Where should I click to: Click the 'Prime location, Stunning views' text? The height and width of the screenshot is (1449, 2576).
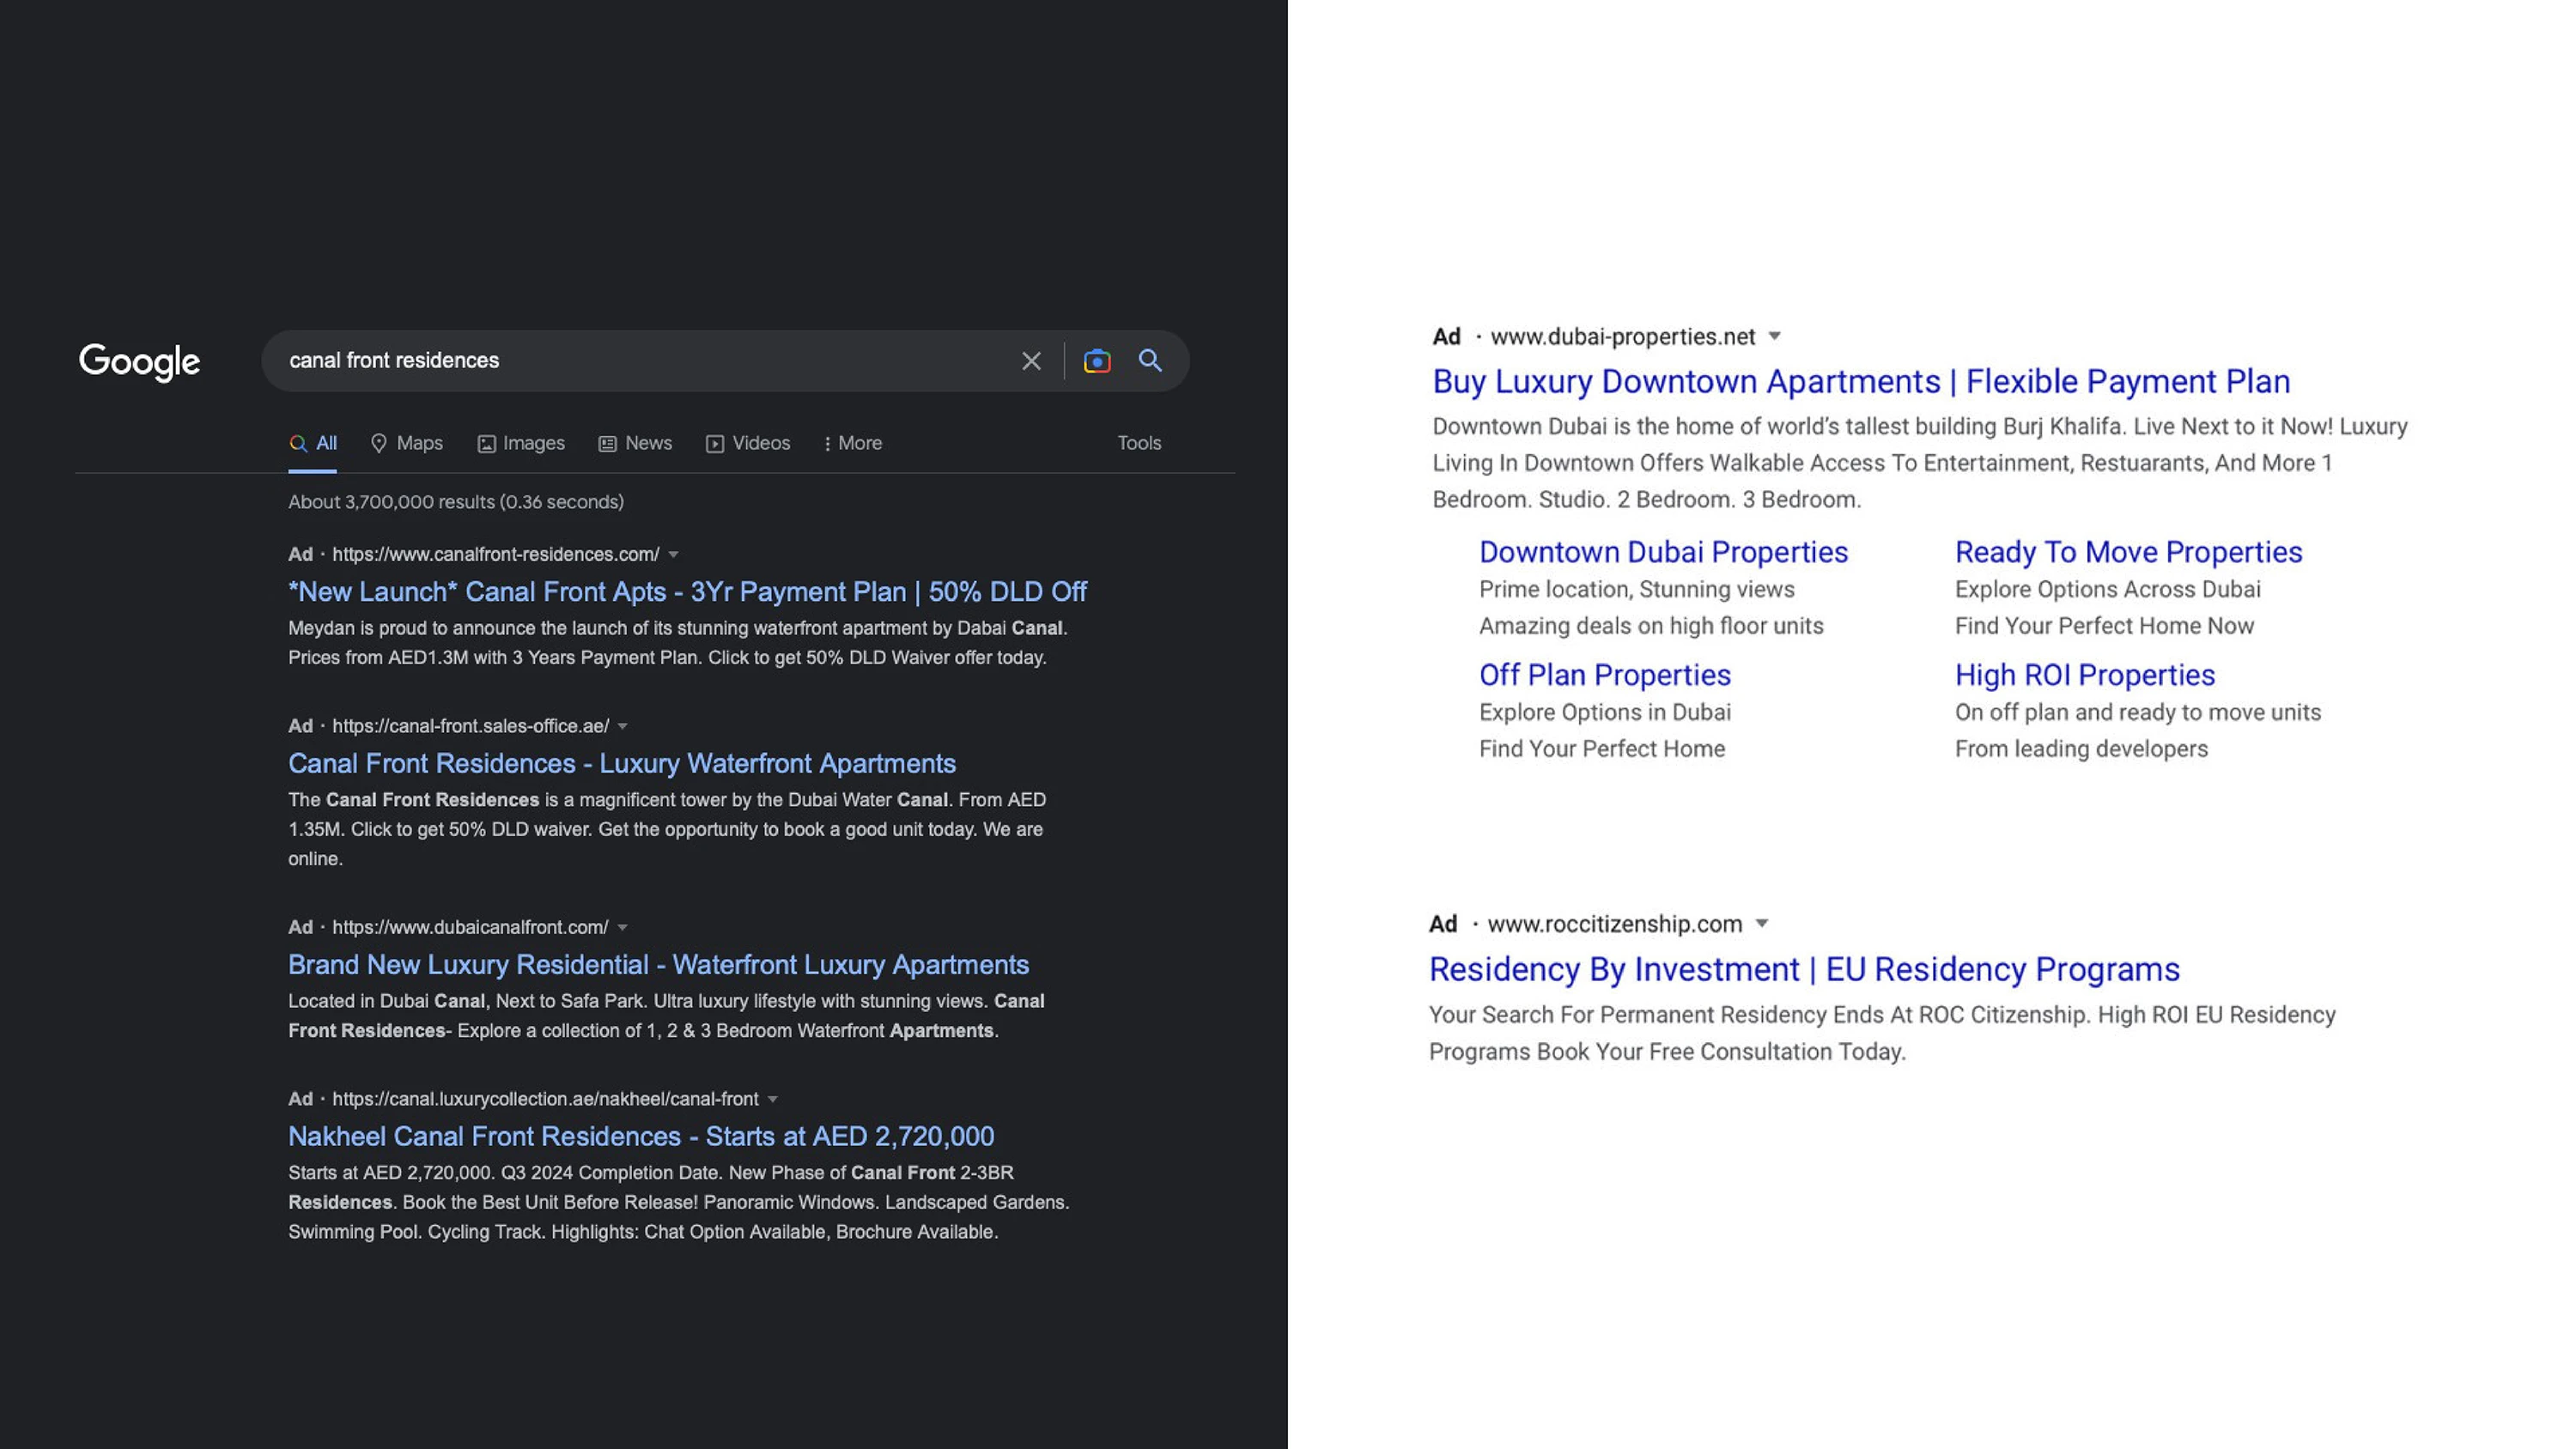1636,590
